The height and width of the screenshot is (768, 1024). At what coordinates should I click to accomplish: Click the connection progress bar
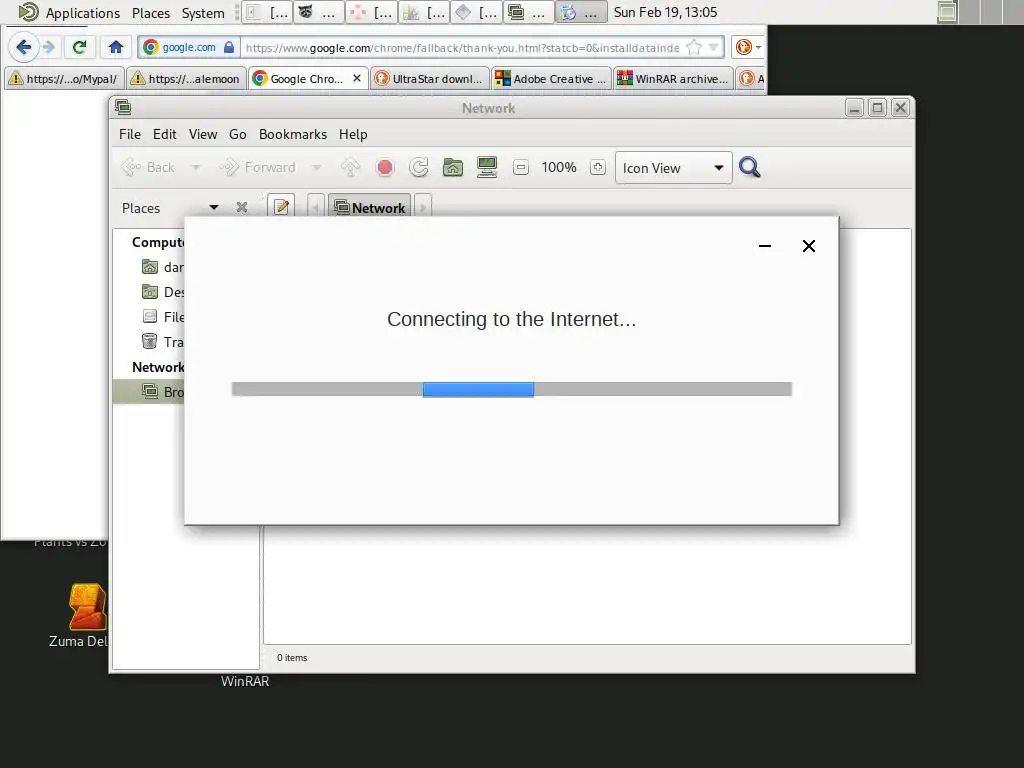coord(511,389)
